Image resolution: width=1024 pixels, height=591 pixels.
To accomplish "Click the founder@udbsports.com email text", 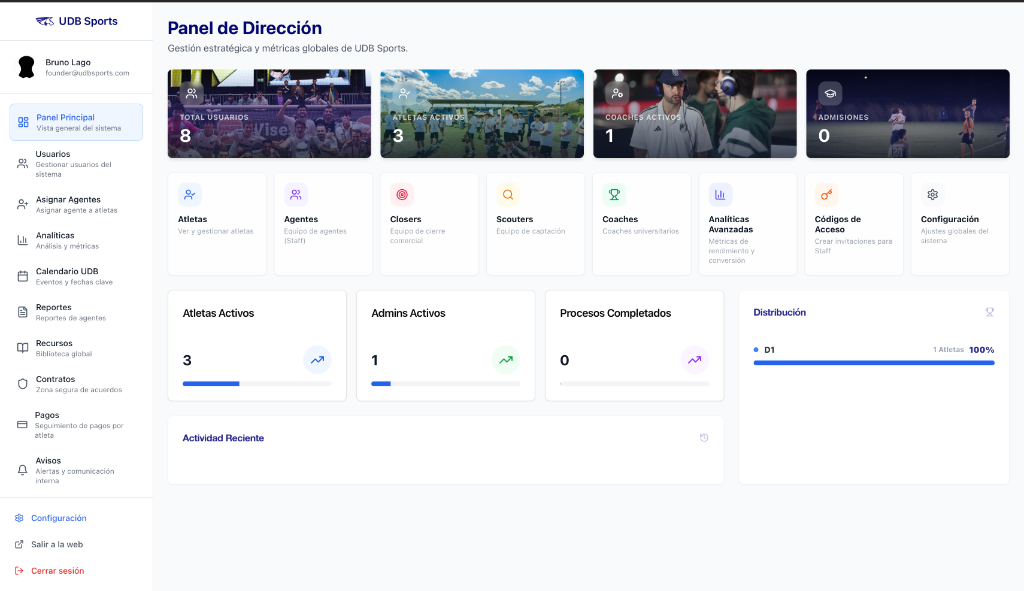I will [88, 73].
